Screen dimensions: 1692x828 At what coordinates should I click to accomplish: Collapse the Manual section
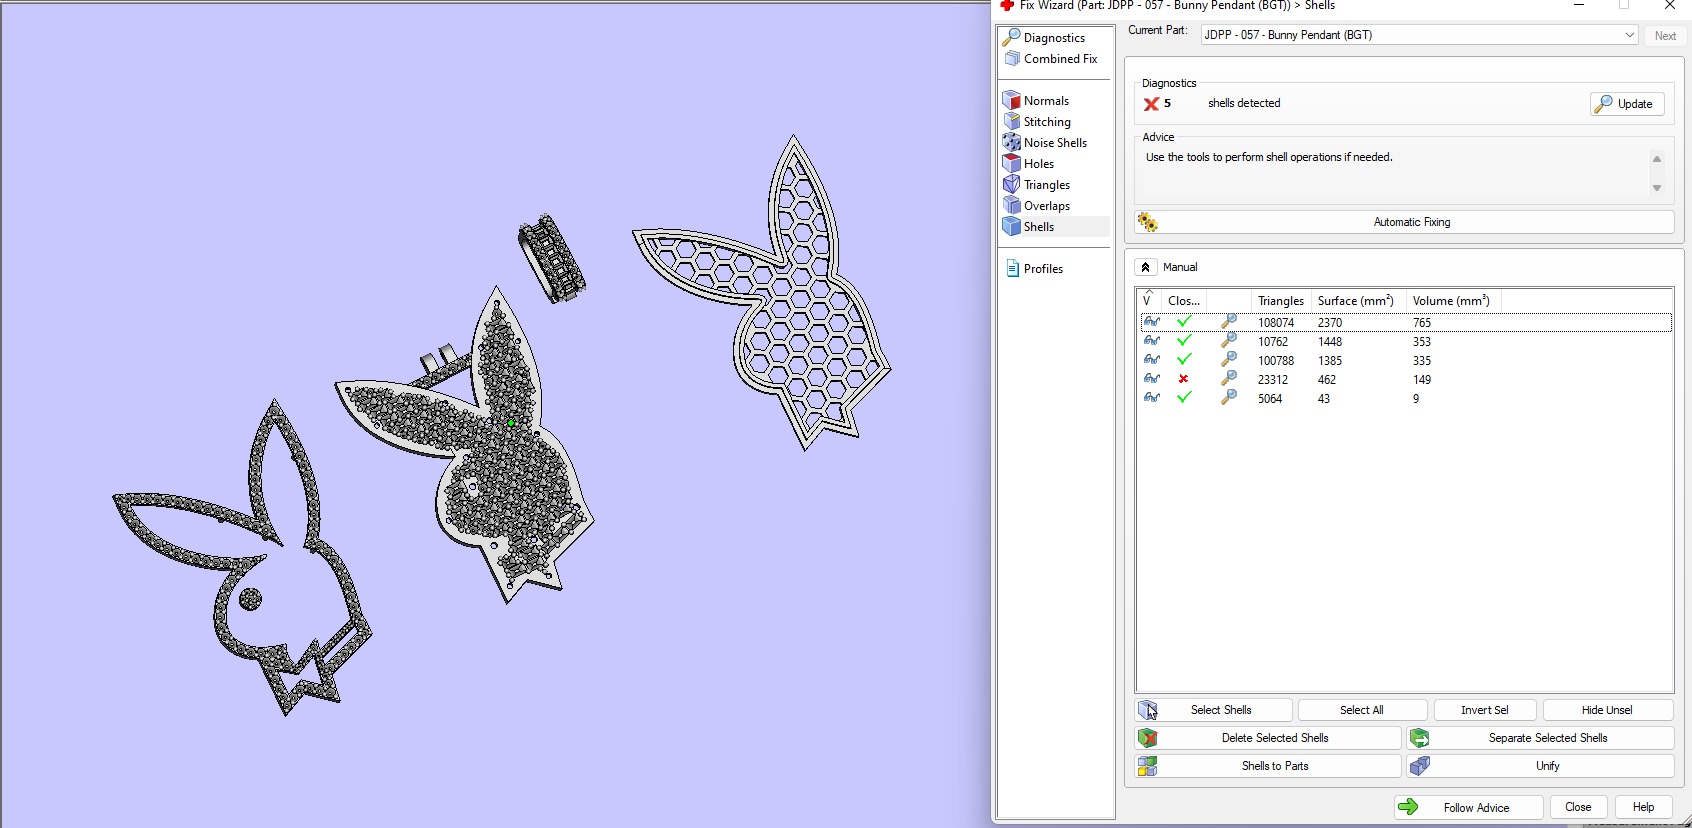tap(1146, 267)
